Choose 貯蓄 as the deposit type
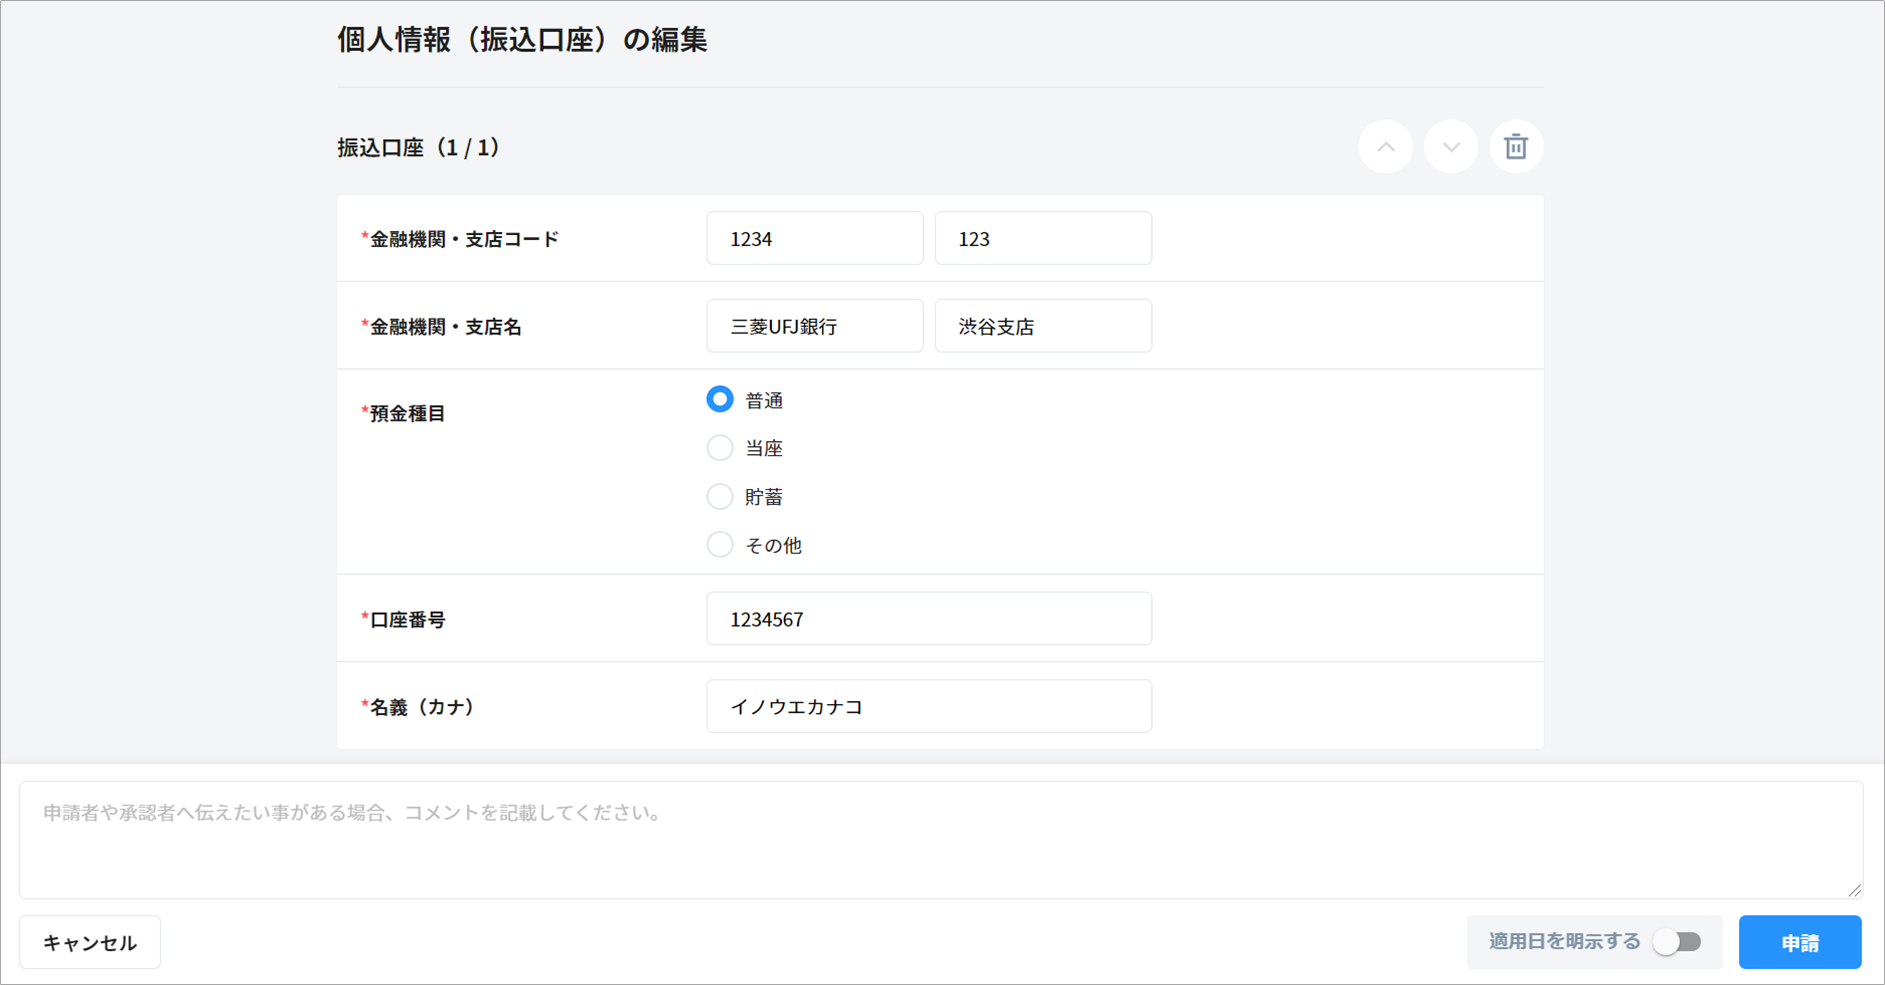 click(x=720, y=497)
